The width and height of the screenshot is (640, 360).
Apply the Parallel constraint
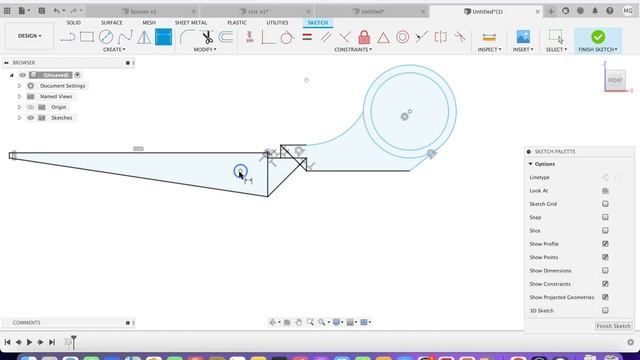tap(326, 37)
